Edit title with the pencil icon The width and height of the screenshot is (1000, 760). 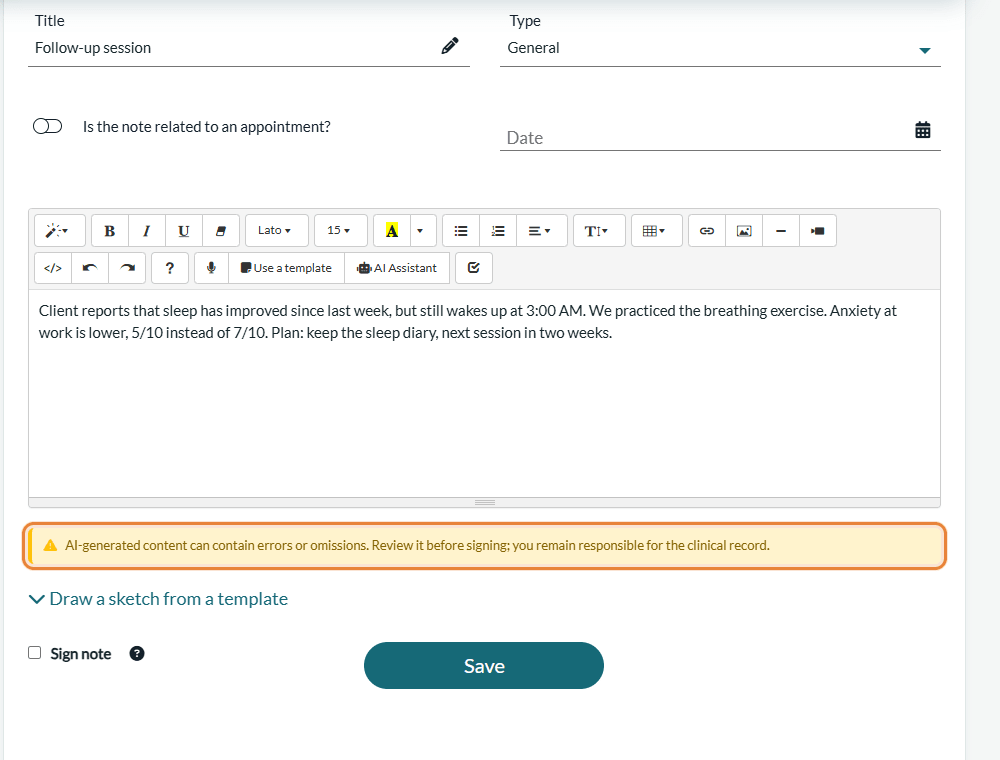click(x=450, y=47)
